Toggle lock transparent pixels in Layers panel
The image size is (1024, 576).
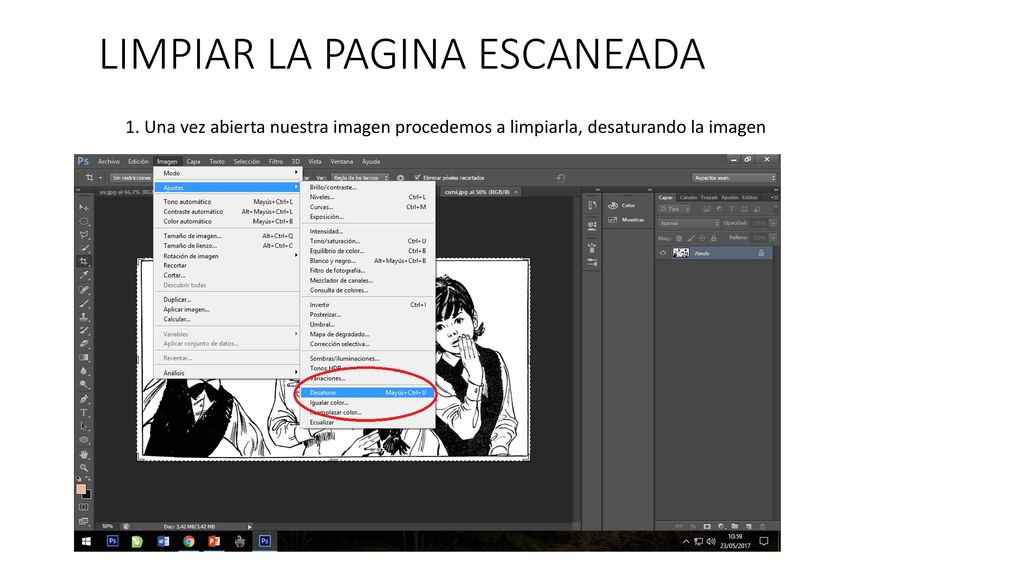[x=679, y=238]
